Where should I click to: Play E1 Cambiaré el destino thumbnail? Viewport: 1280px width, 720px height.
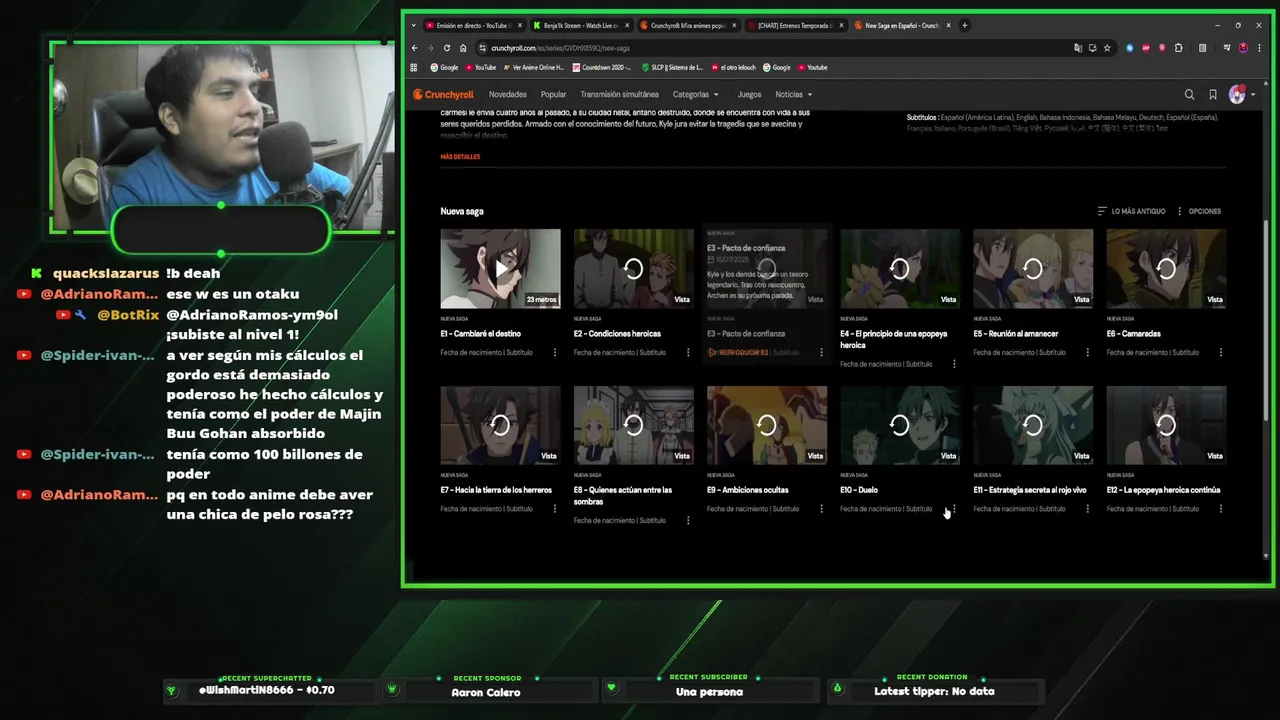(500, 268)
